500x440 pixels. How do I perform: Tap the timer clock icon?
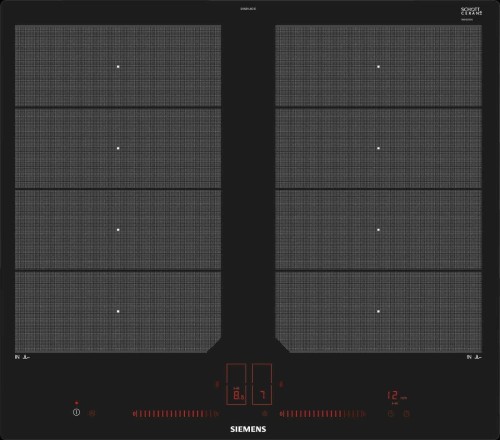(x=391, y=414)
